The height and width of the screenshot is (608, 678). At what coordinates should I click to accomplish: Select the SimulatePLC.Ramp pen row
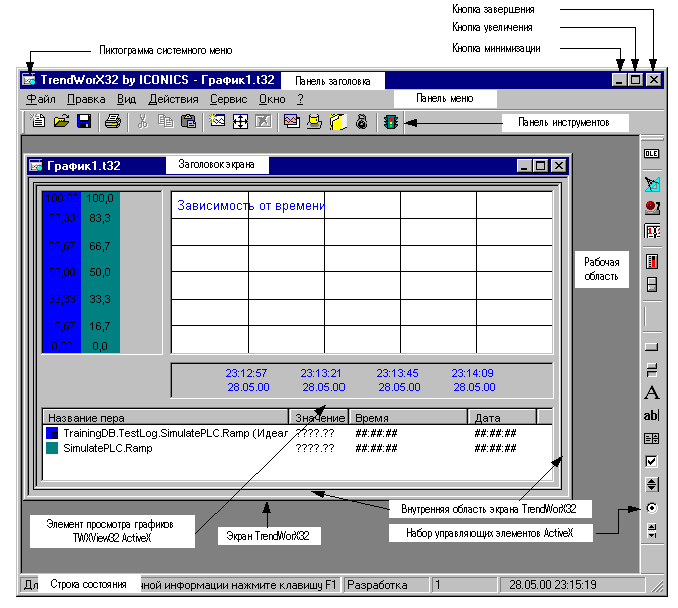(x=297, y=448)
